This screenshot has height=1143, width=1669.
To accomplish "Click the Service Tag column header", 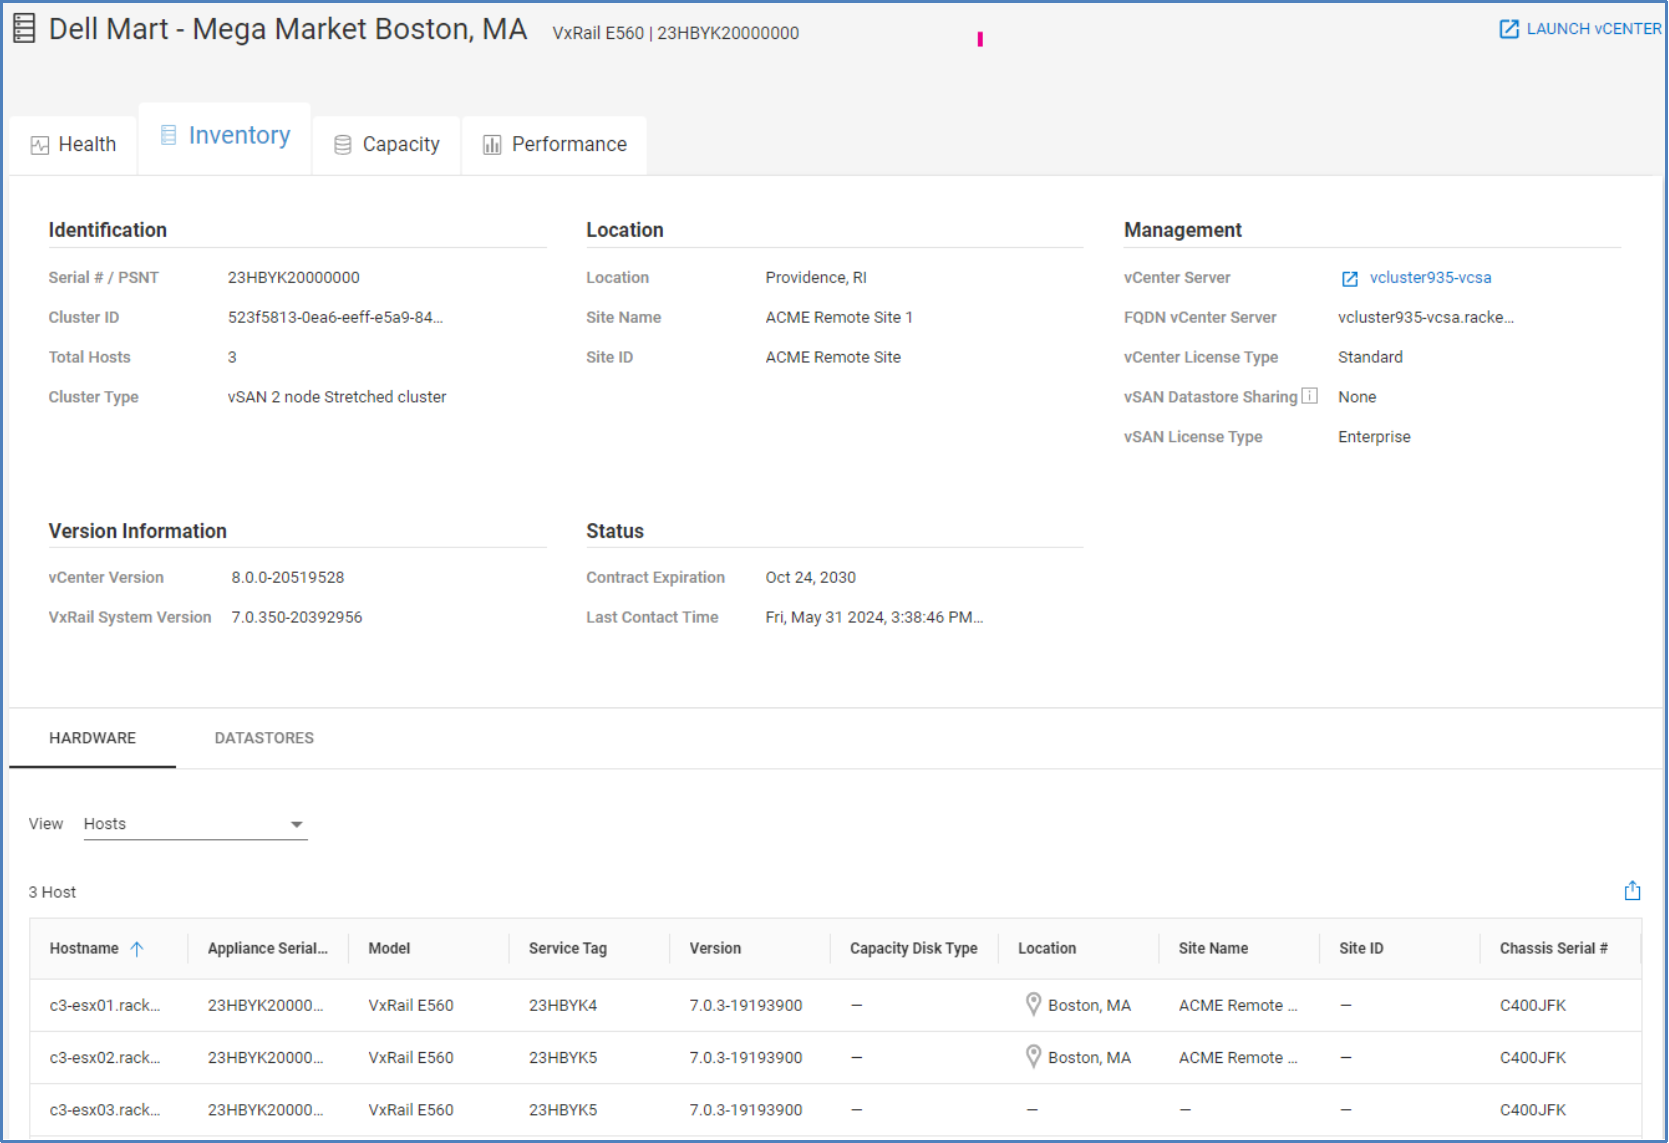I will (x=568, y=948).
